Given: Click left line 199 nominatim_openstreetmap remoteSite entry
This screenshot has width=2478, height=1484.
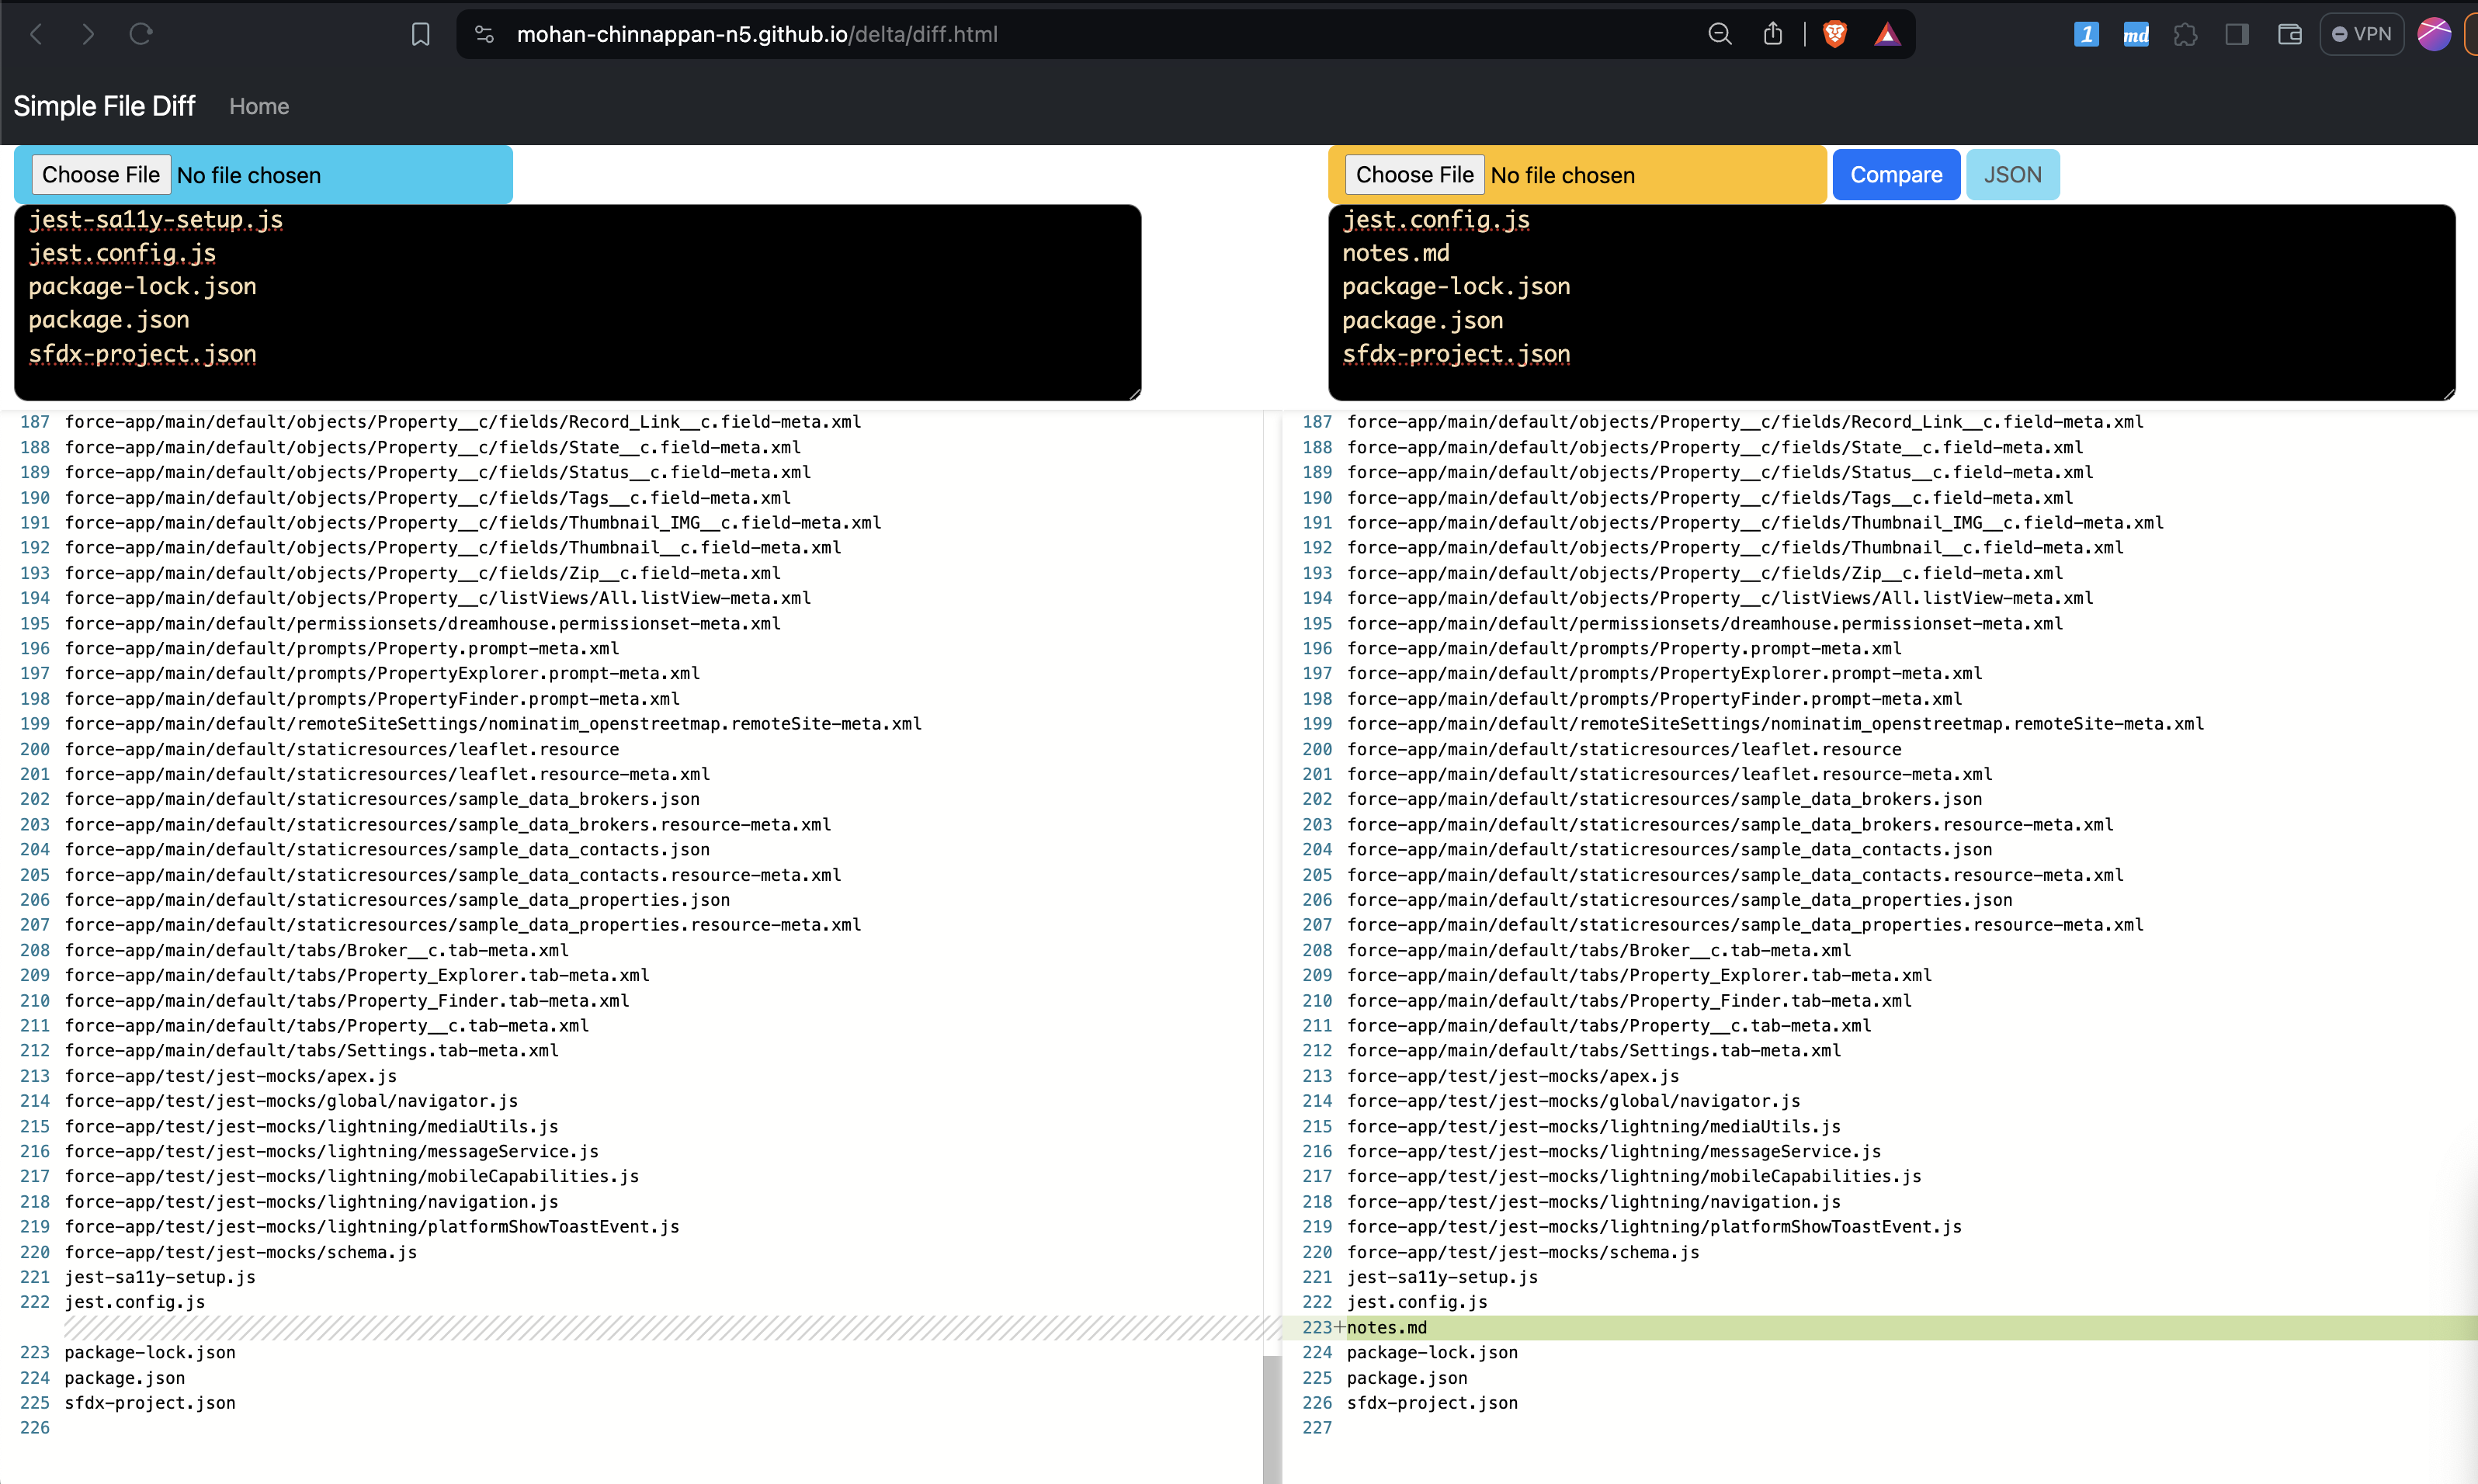Looking at the screenshot, I should point(493,724).
